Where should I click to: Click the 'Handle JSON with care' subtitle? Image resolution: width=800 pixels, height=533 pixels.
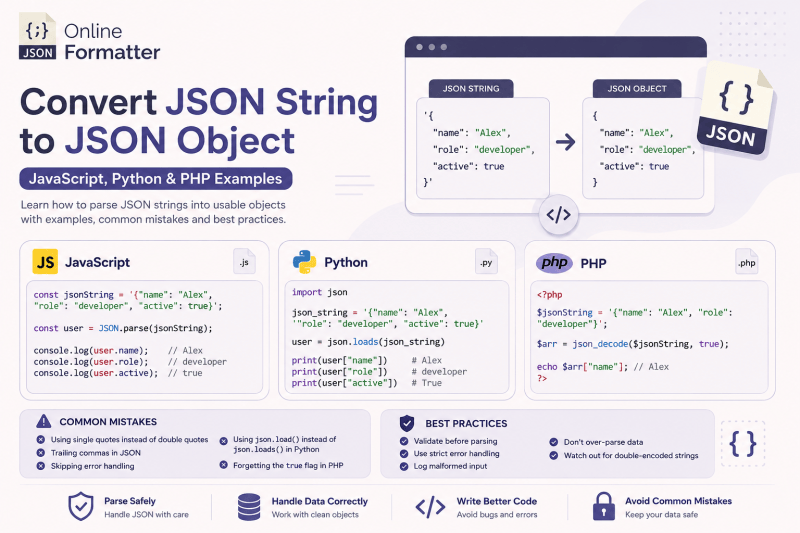coord(146,515)
